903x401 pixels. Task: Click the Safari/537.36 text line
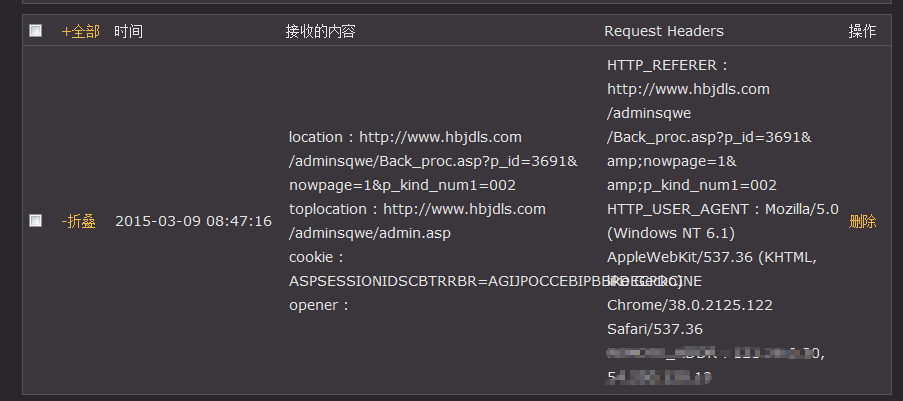(655, 330)
